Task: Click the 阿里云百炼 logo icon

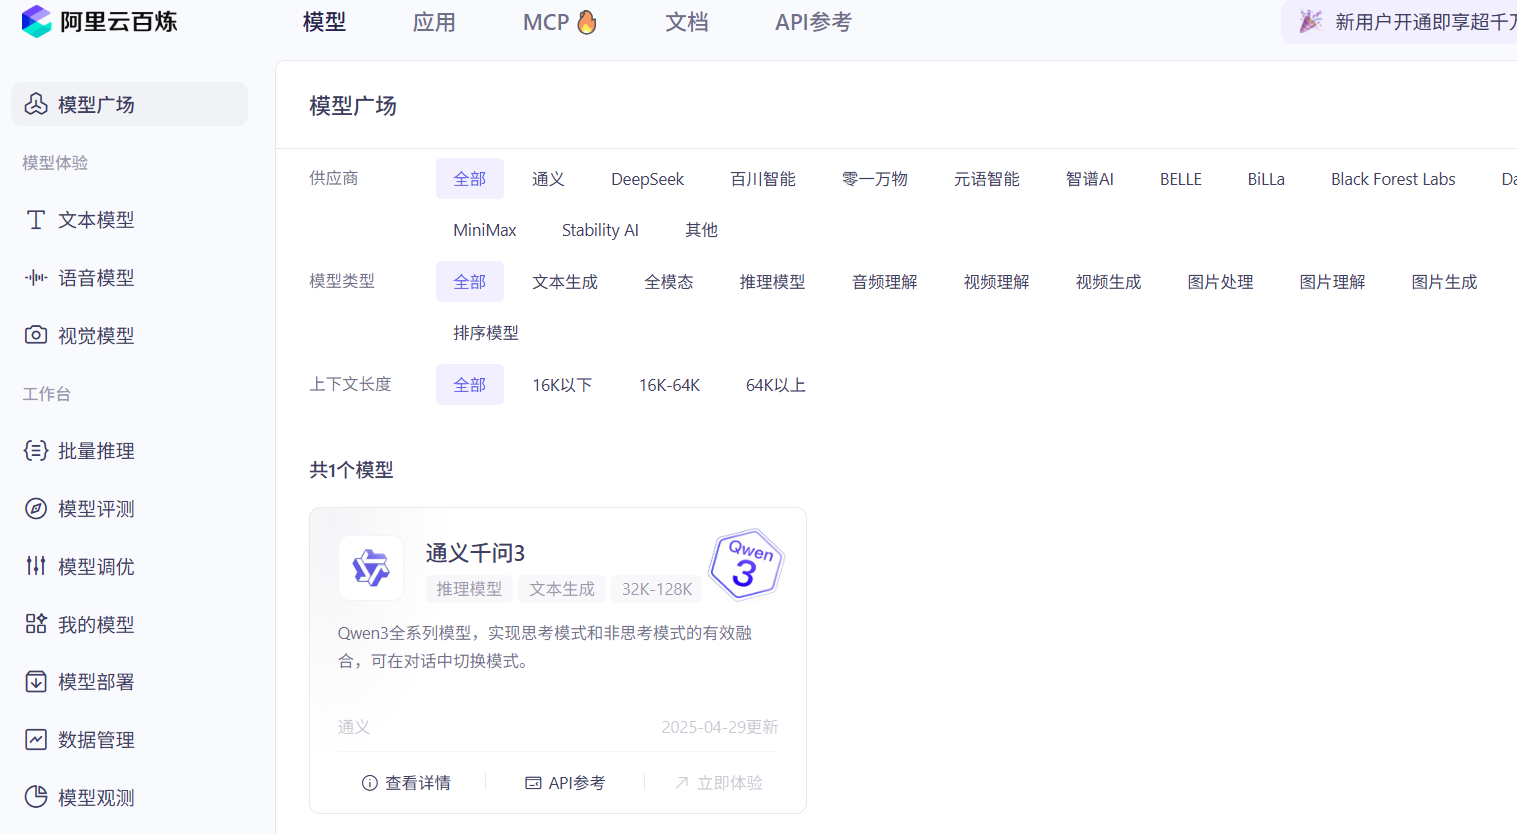Action: pyautogui.click(x=36, y=21)
